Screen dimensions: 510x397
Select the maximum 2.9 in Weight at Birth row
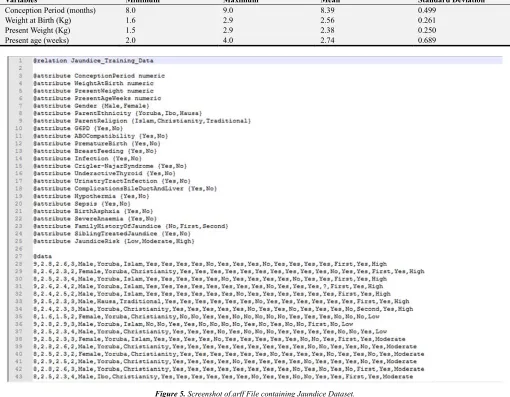228,20
